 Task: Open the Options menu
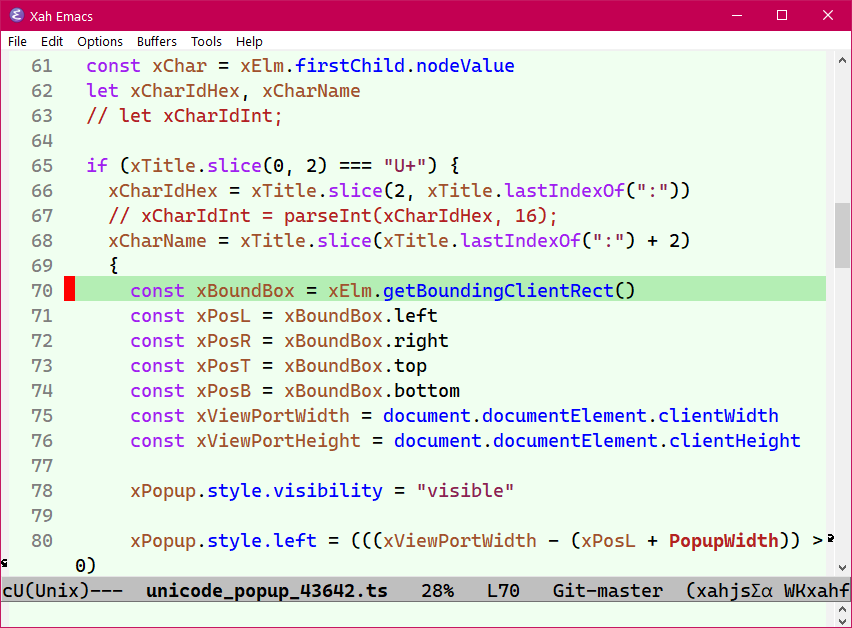pos(100,41)
